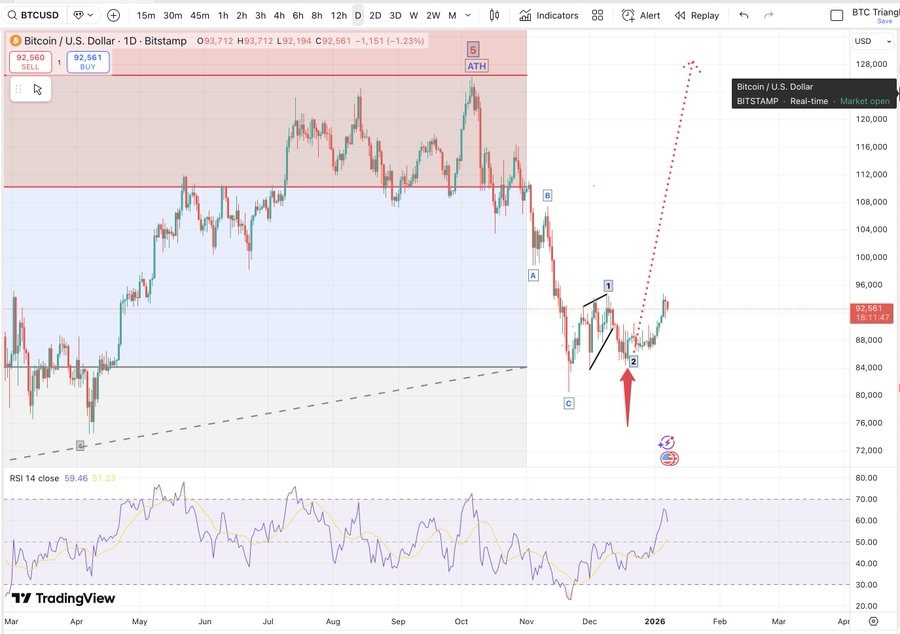This screenshot has height=634, width=900.
Task: Open the layout templates grid icon
Action: [x=597, y=15]
